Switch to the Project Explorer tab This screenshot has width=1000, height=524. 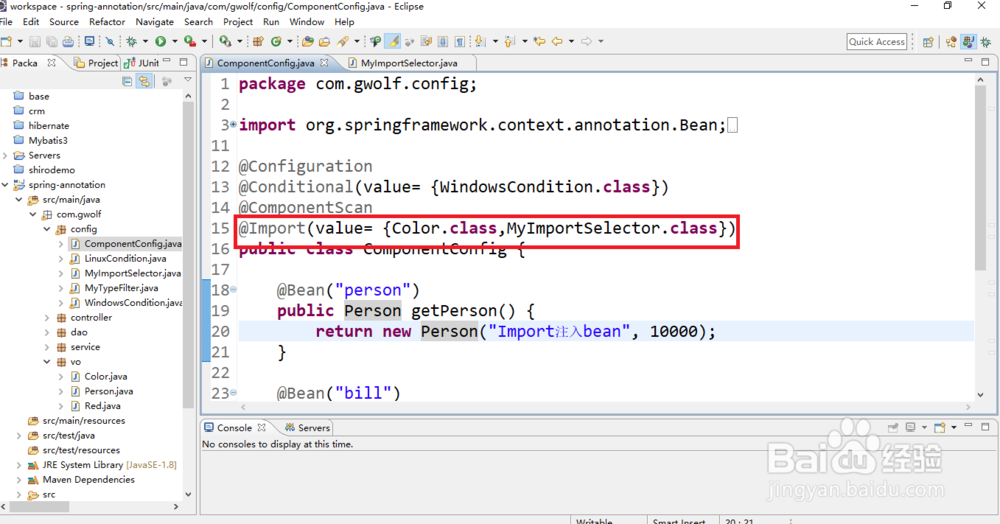(x=96, y=63)
